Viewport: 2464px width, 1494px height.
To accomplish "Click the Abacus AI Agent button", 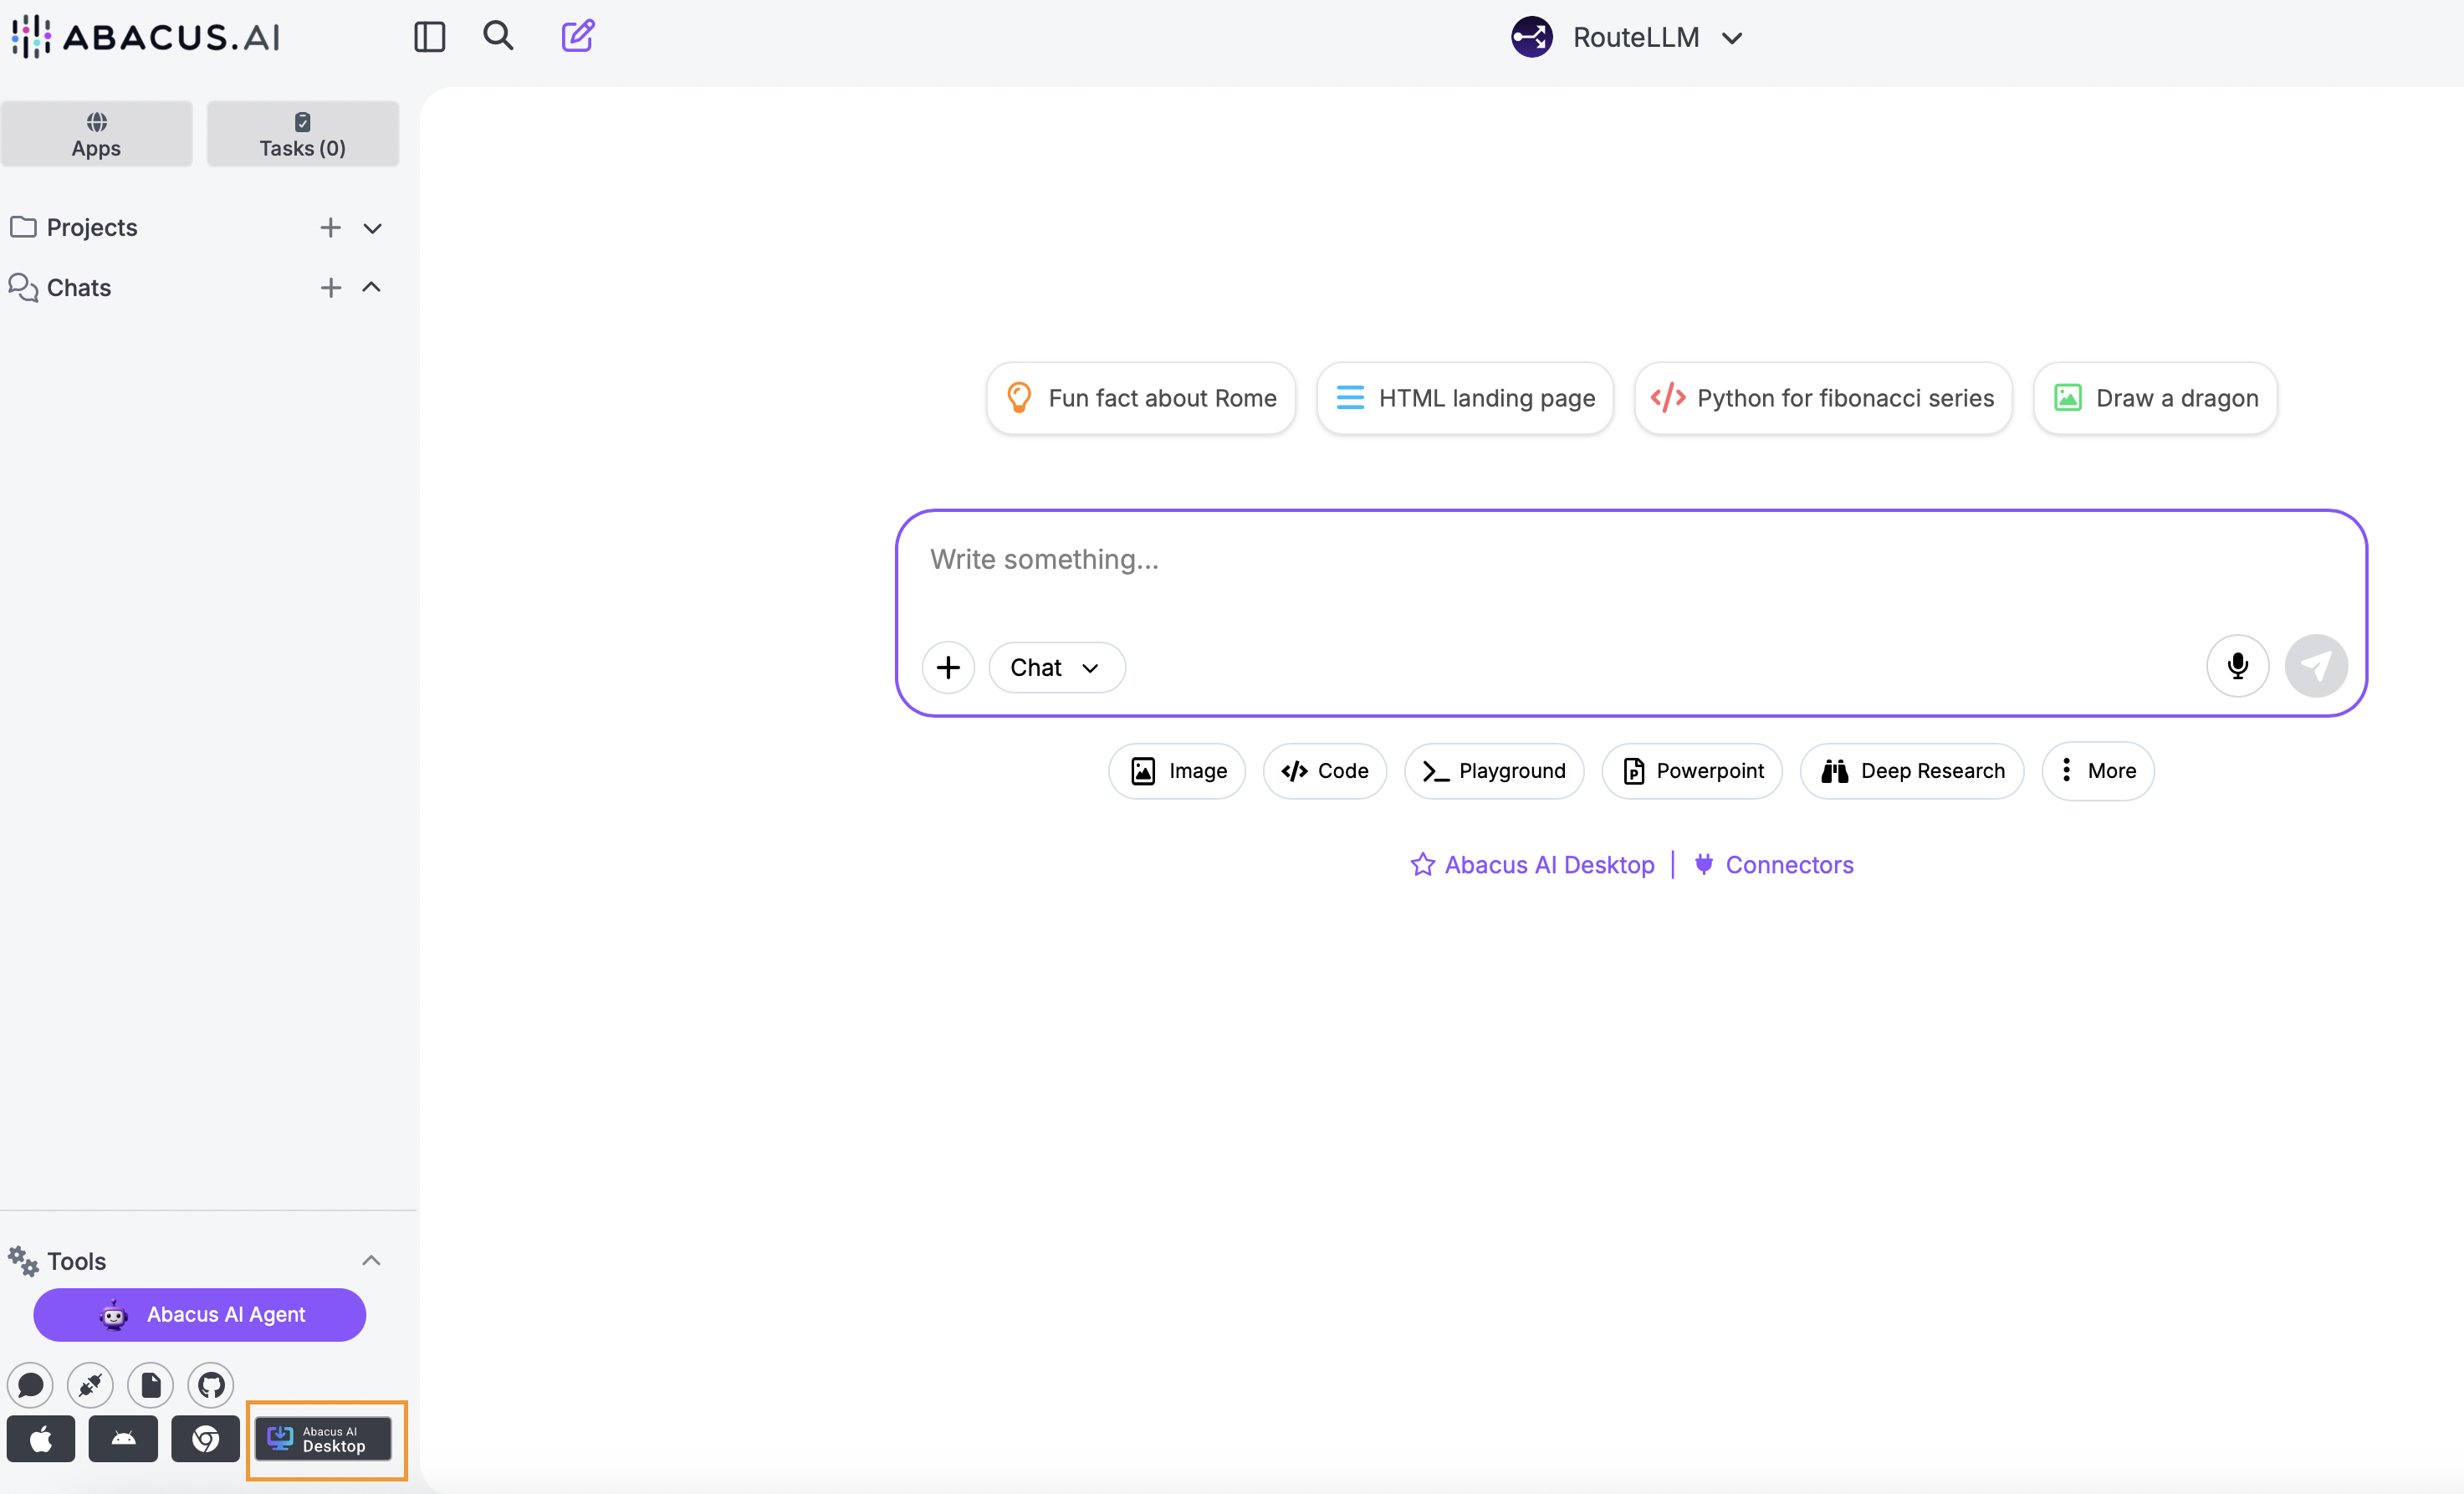I will [200, 1314].
